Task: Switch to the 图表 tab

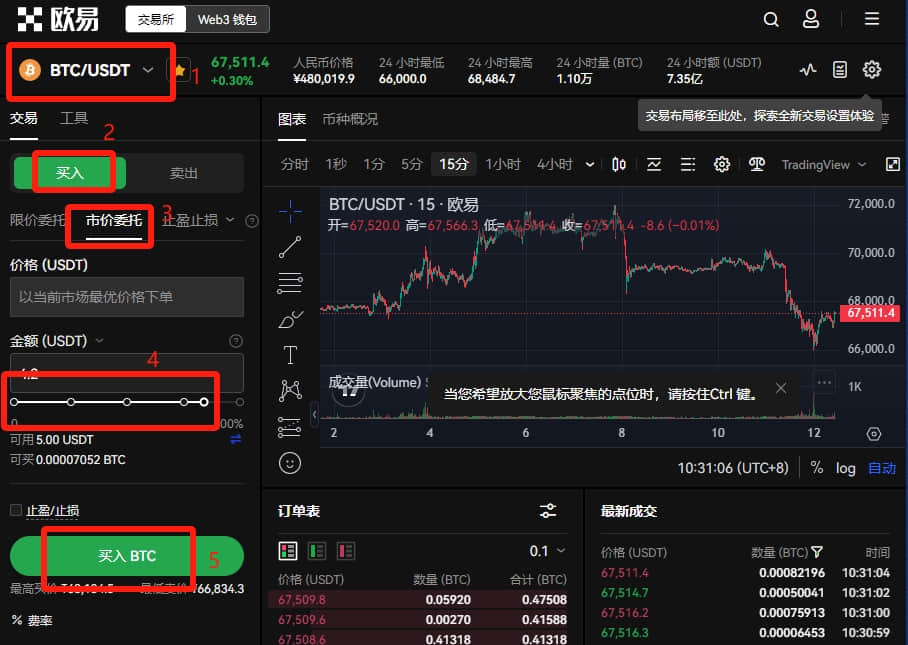Action: coord(292,119)
